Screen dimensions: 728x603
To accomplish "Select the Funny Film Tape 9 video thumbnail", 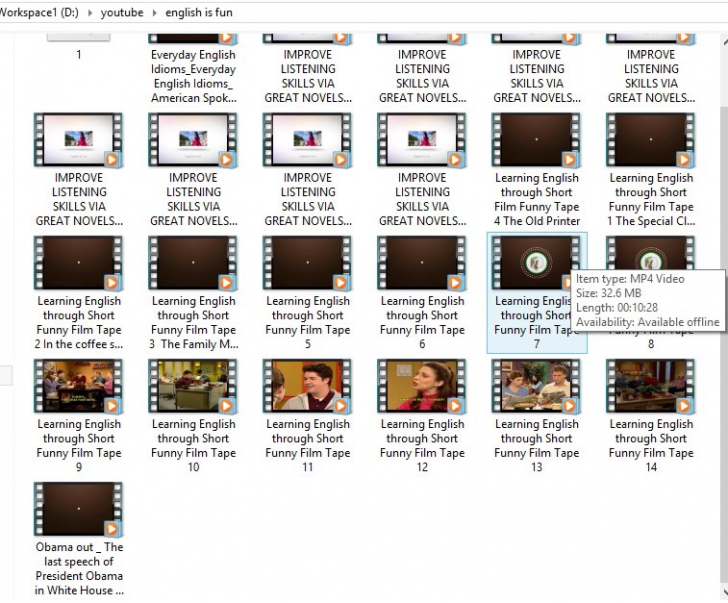I will pyautogui.click(x=78, y=386).
